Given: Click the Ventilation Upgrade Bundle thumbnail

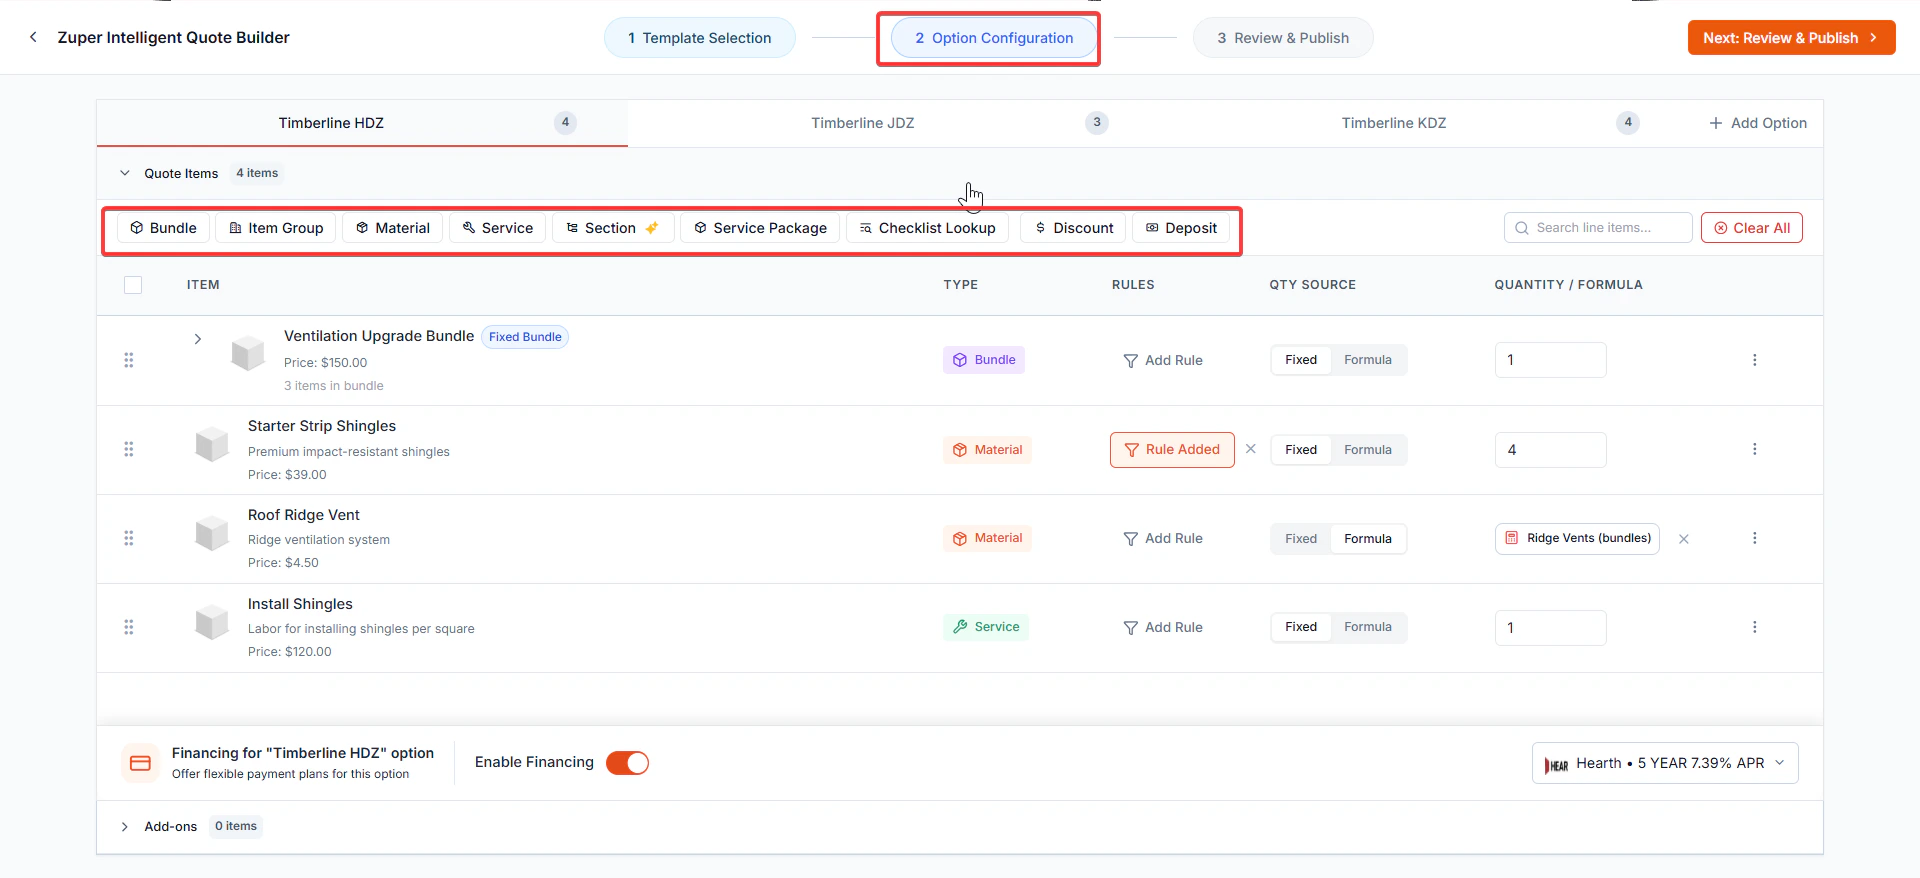Looking at the screenshot, I should pyautogui.click(x=248, y=354).
